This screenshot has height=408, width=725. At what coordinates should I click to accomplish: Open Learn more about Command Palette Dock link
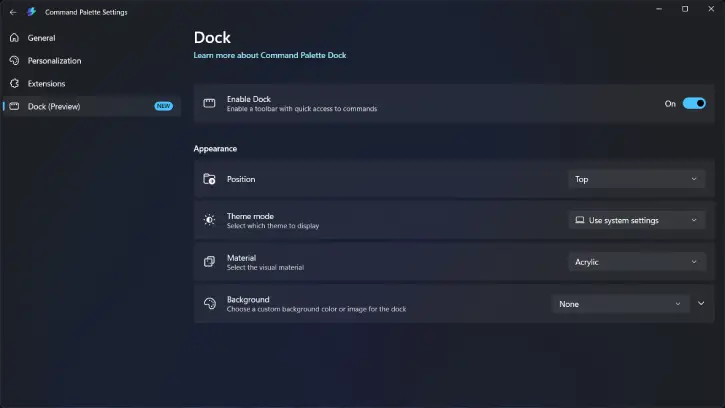[270, 55]
